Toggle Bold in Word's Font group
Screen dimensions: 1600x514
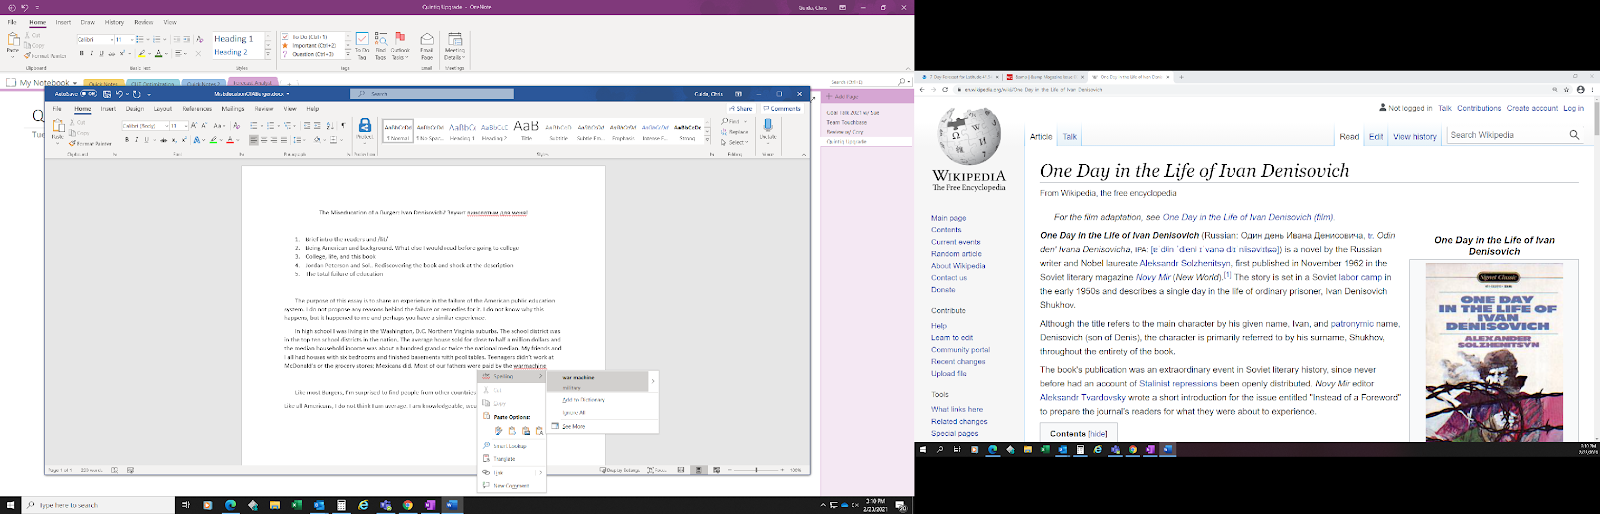pyautogui.click(x=127, y=140)
